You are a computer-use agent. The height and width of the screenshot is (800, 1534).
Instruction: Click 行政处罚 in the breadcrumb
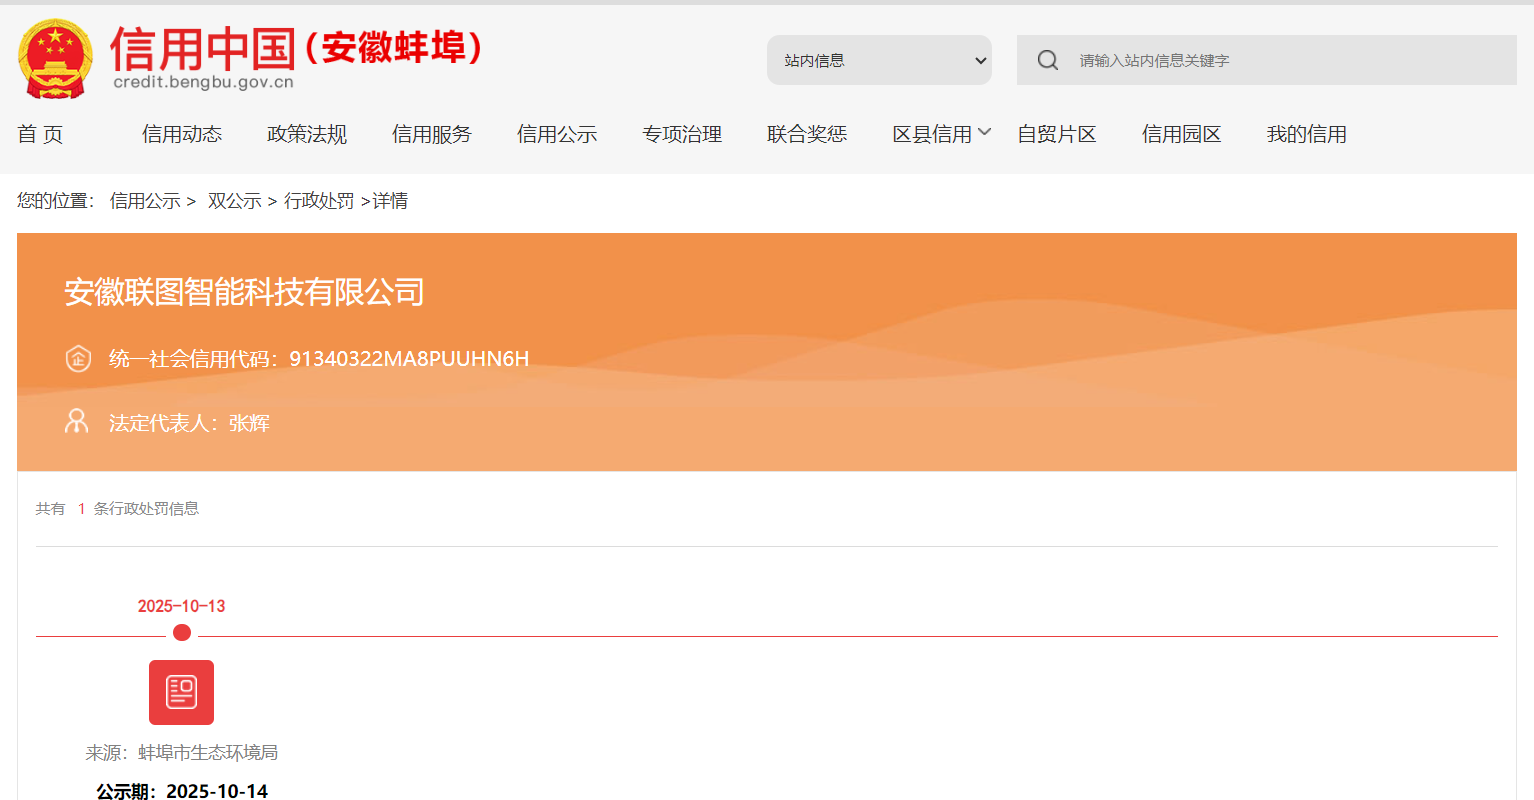[319, 201]
